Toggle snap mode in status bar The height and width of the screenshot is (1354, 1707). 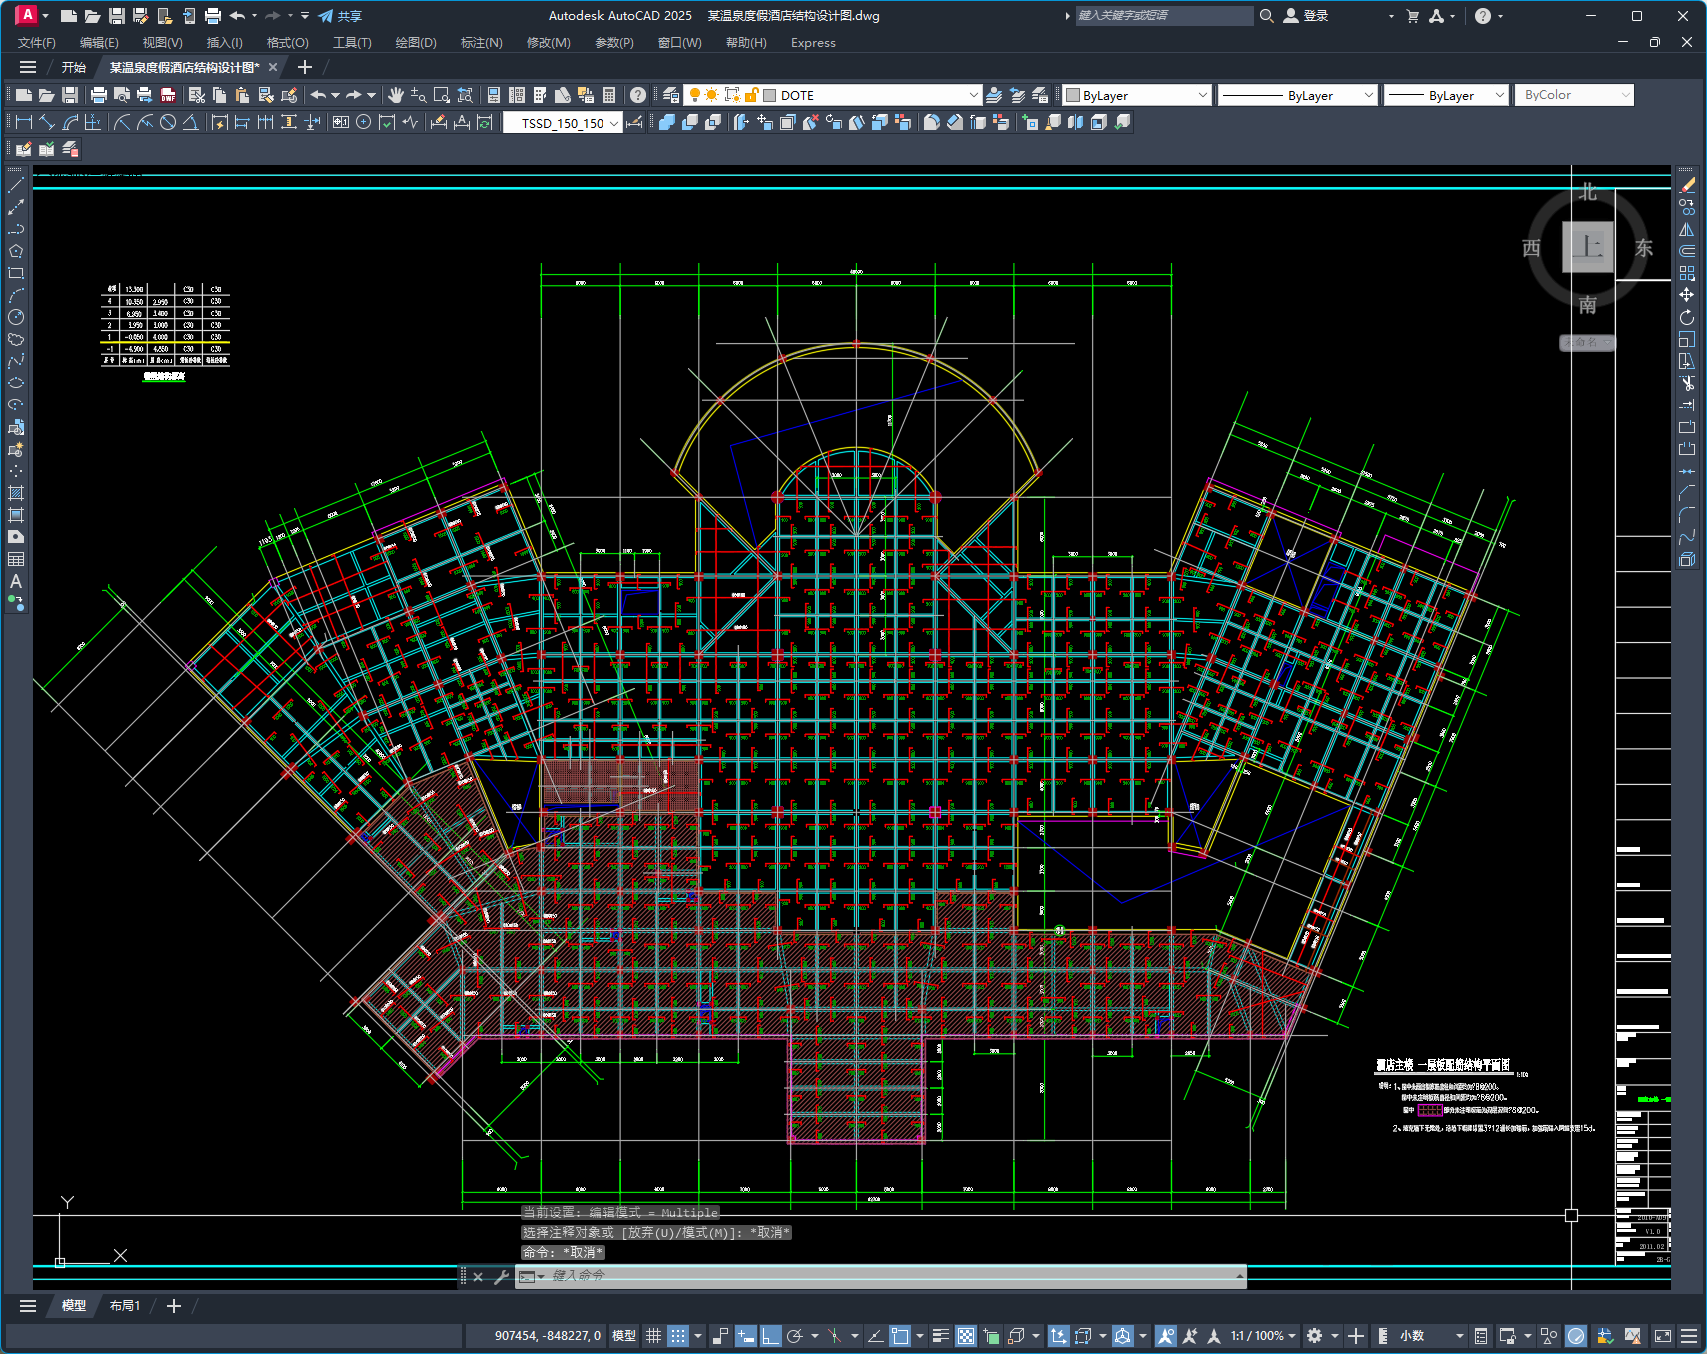pos(678,1336)
